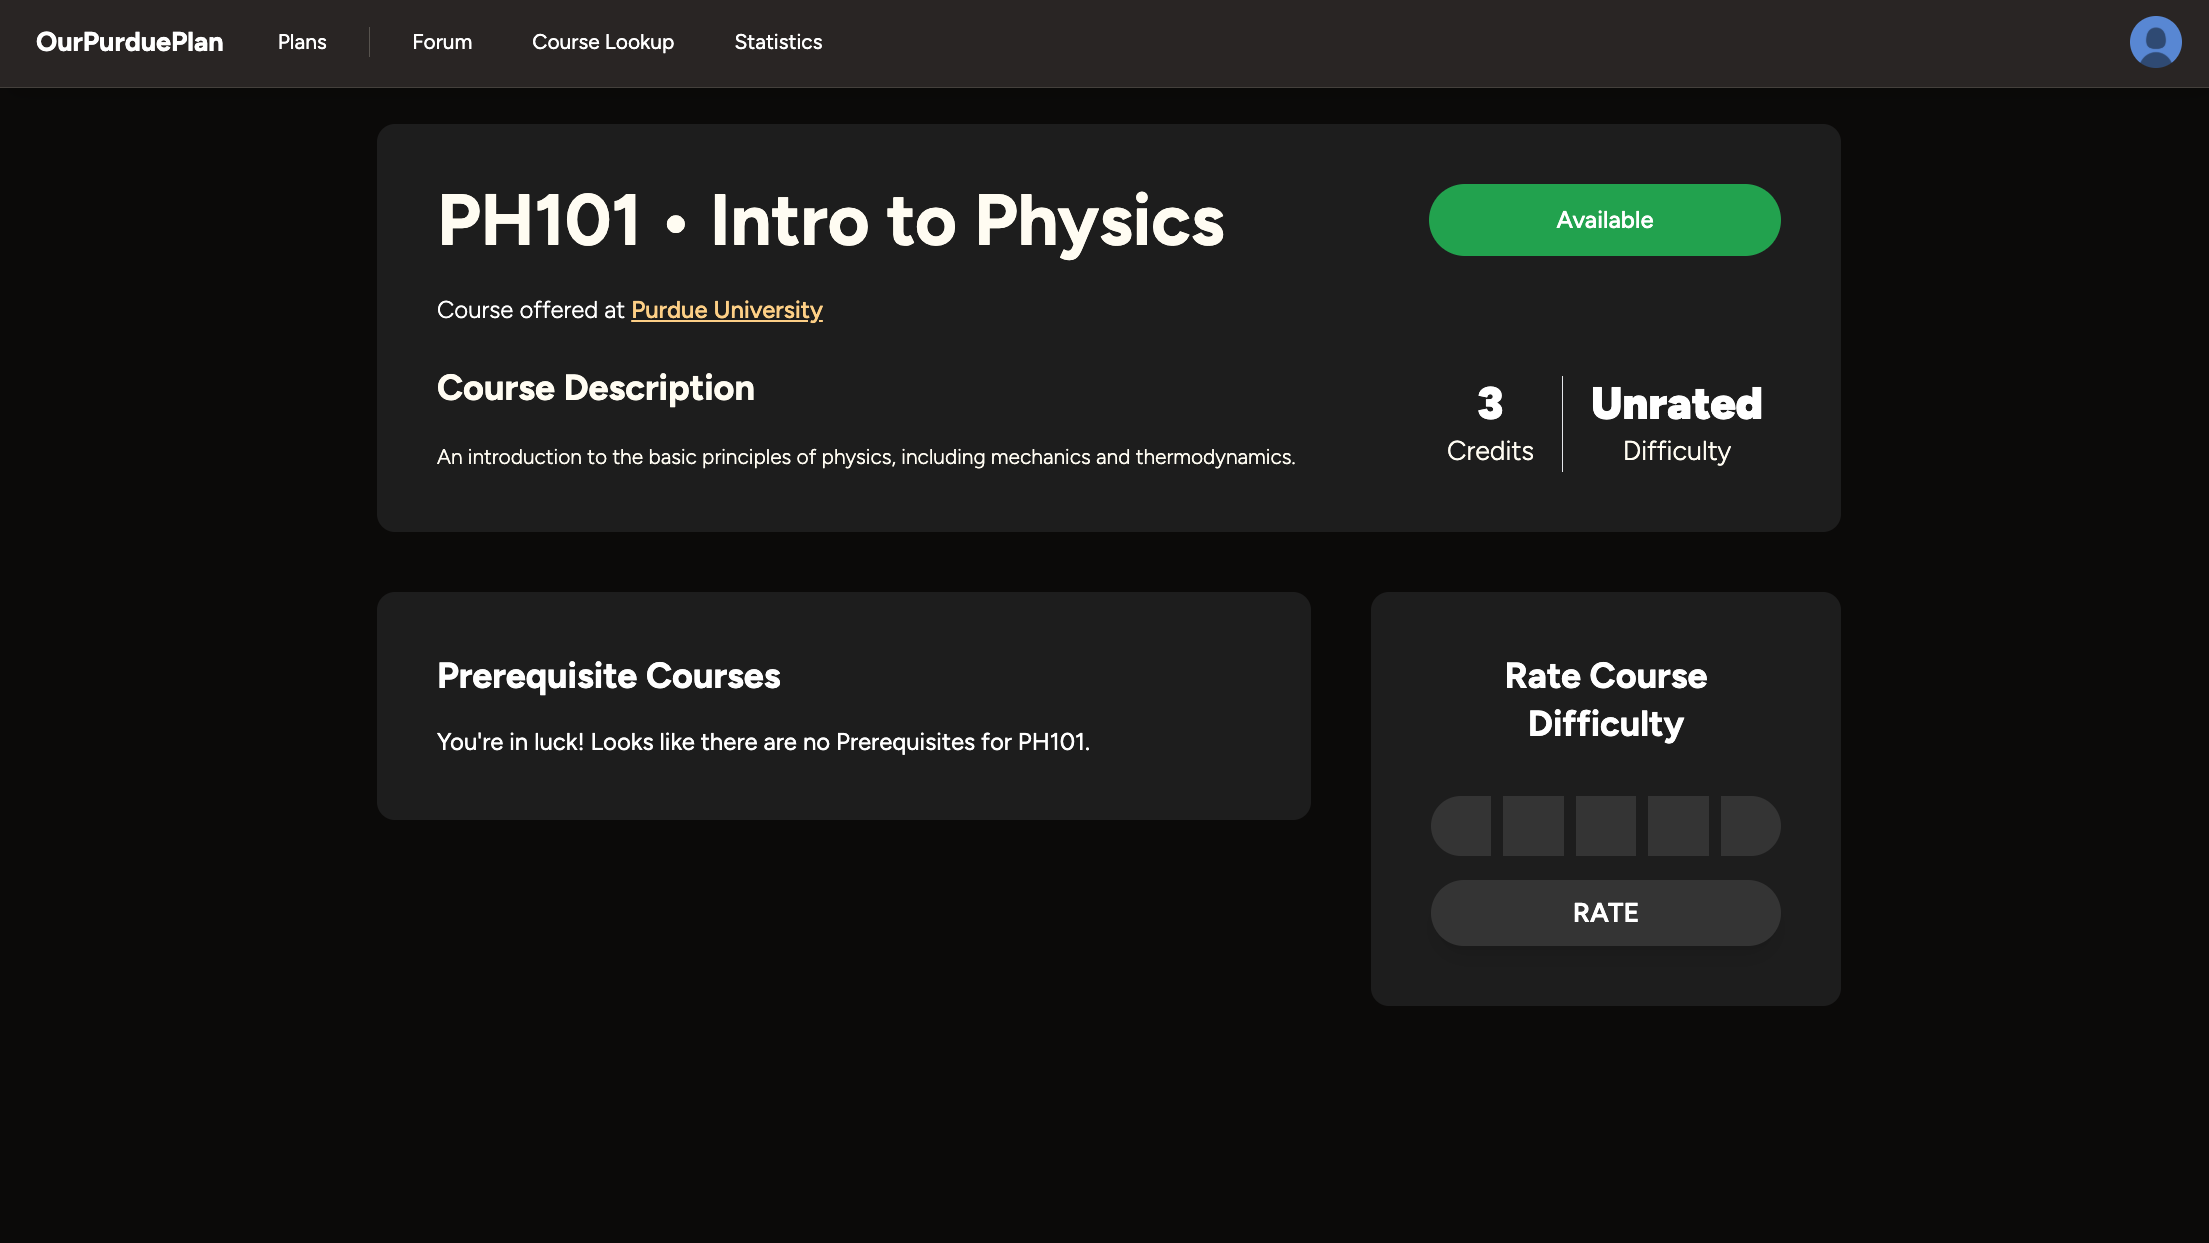This screenshot has width=2209, height=1243.
Task: Open Course Lookup in navbar
Action: pos(603,42)
